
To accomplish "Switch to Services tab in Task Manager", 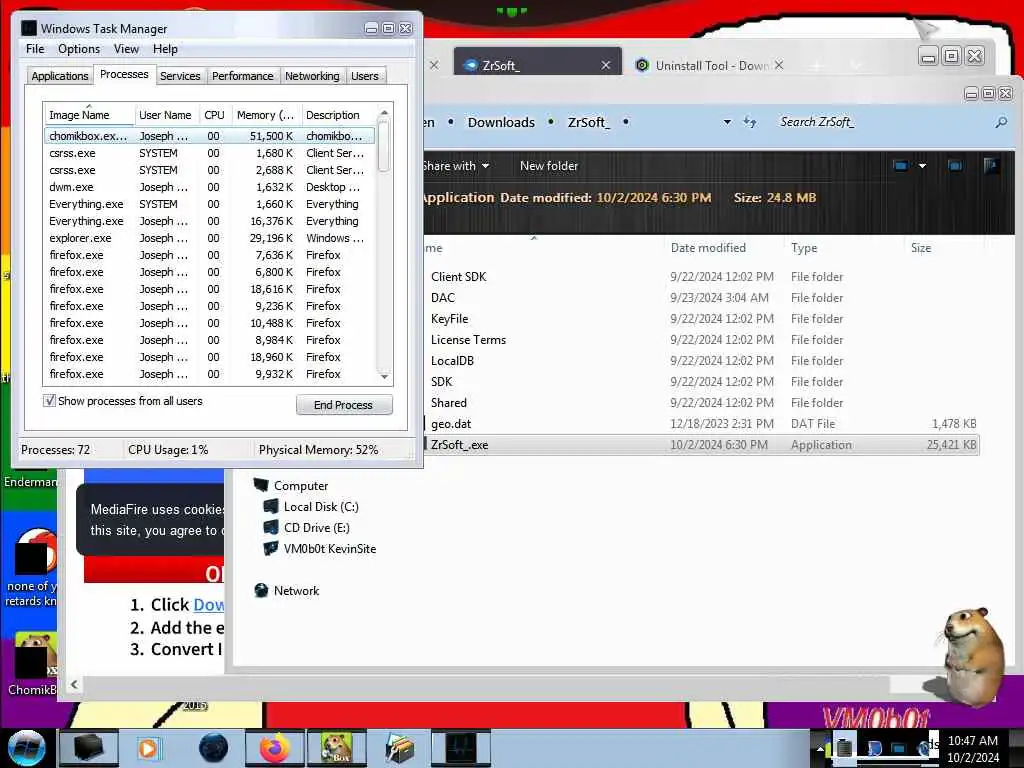I will [x=180, y=76].
